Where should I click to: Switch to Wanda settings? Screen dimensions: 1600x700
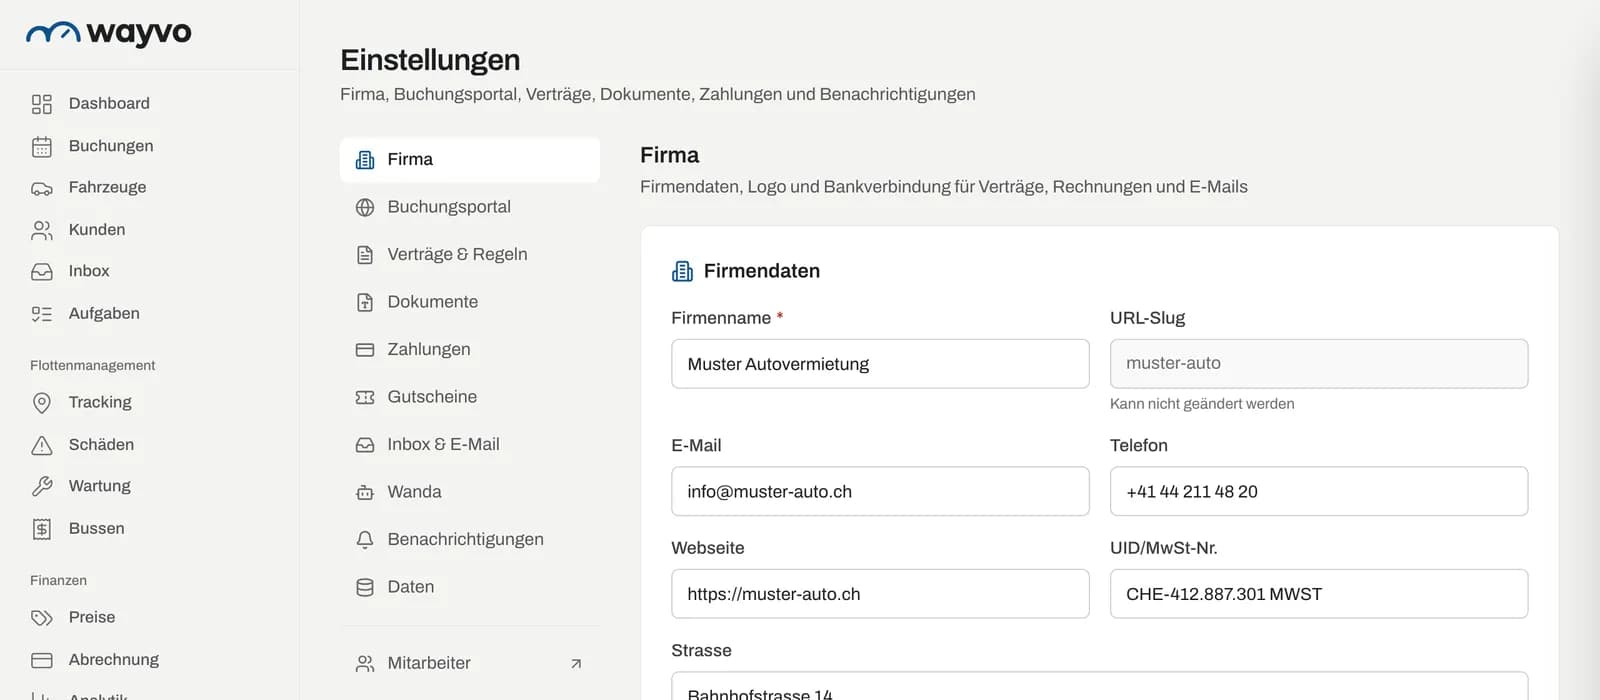(470, 492)
